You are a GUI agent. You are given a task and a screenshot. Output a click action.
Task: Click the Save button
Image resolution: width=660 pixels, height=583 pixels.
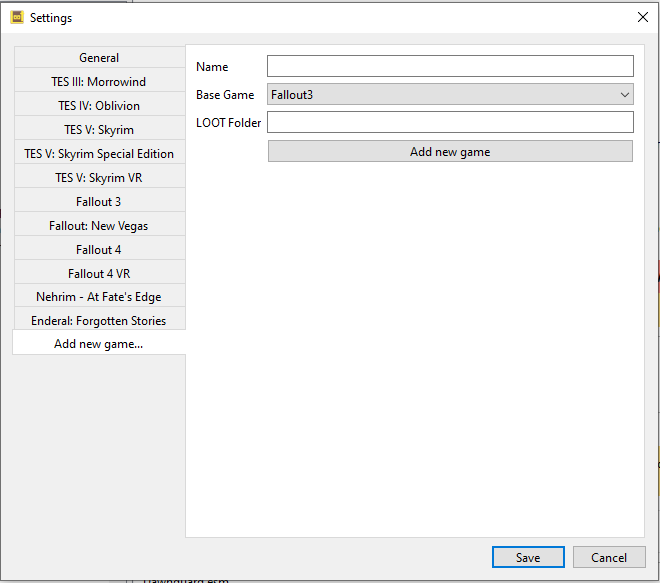pos(528,558)
